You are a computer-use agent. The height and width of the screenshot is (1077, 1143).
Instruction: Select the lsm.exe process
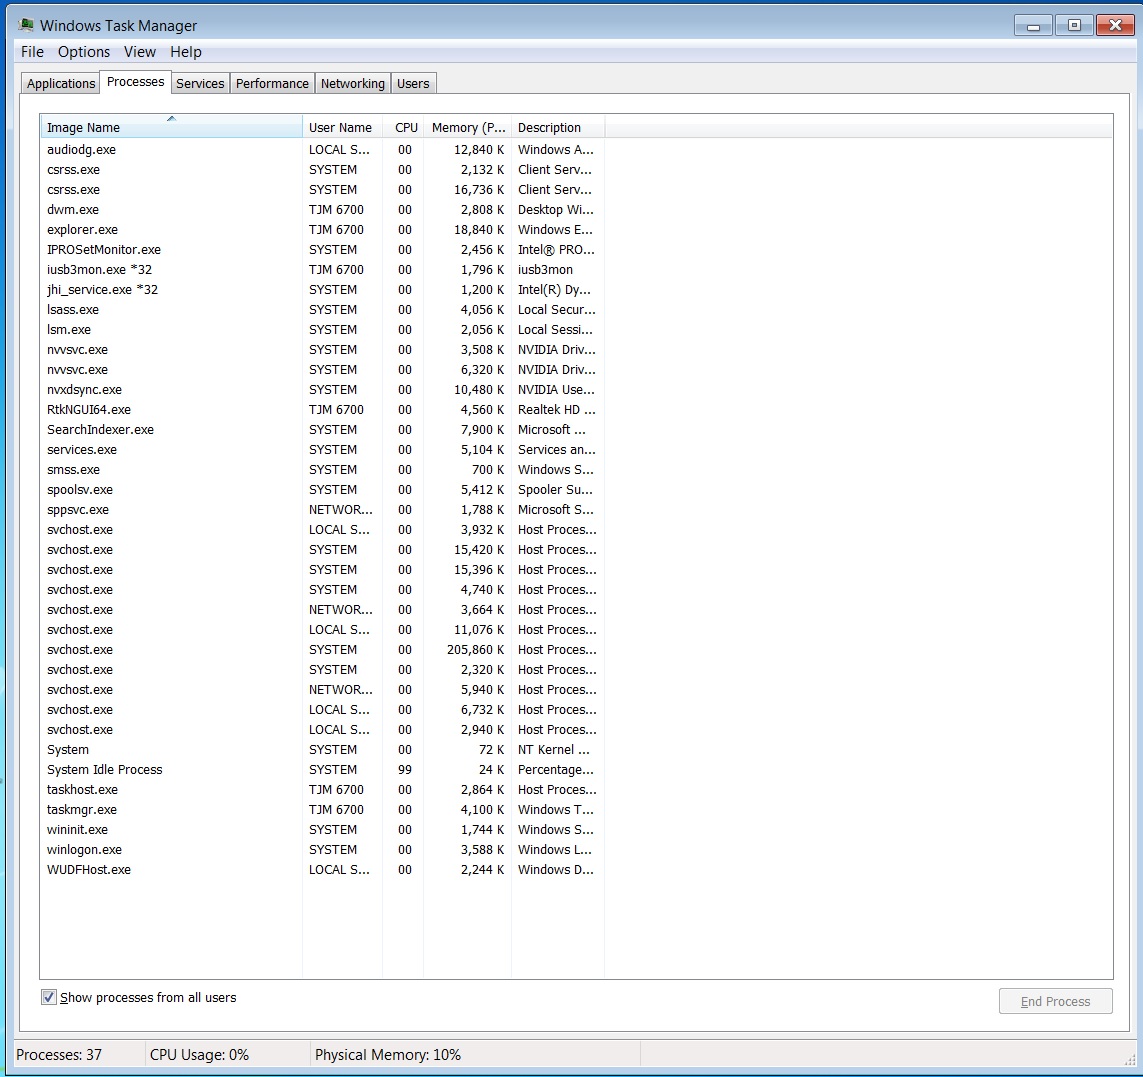[x=322, y=330]
